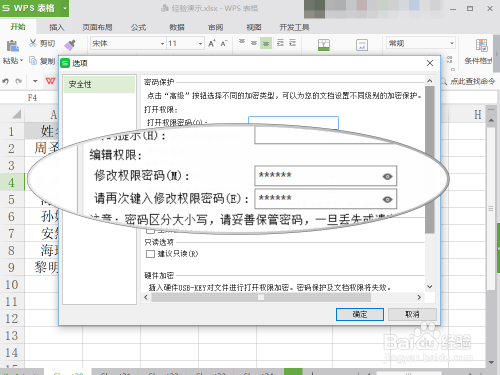Open the 页面布局 ribbon tab
The image size is (500, 375).
(x=97, y=27)
